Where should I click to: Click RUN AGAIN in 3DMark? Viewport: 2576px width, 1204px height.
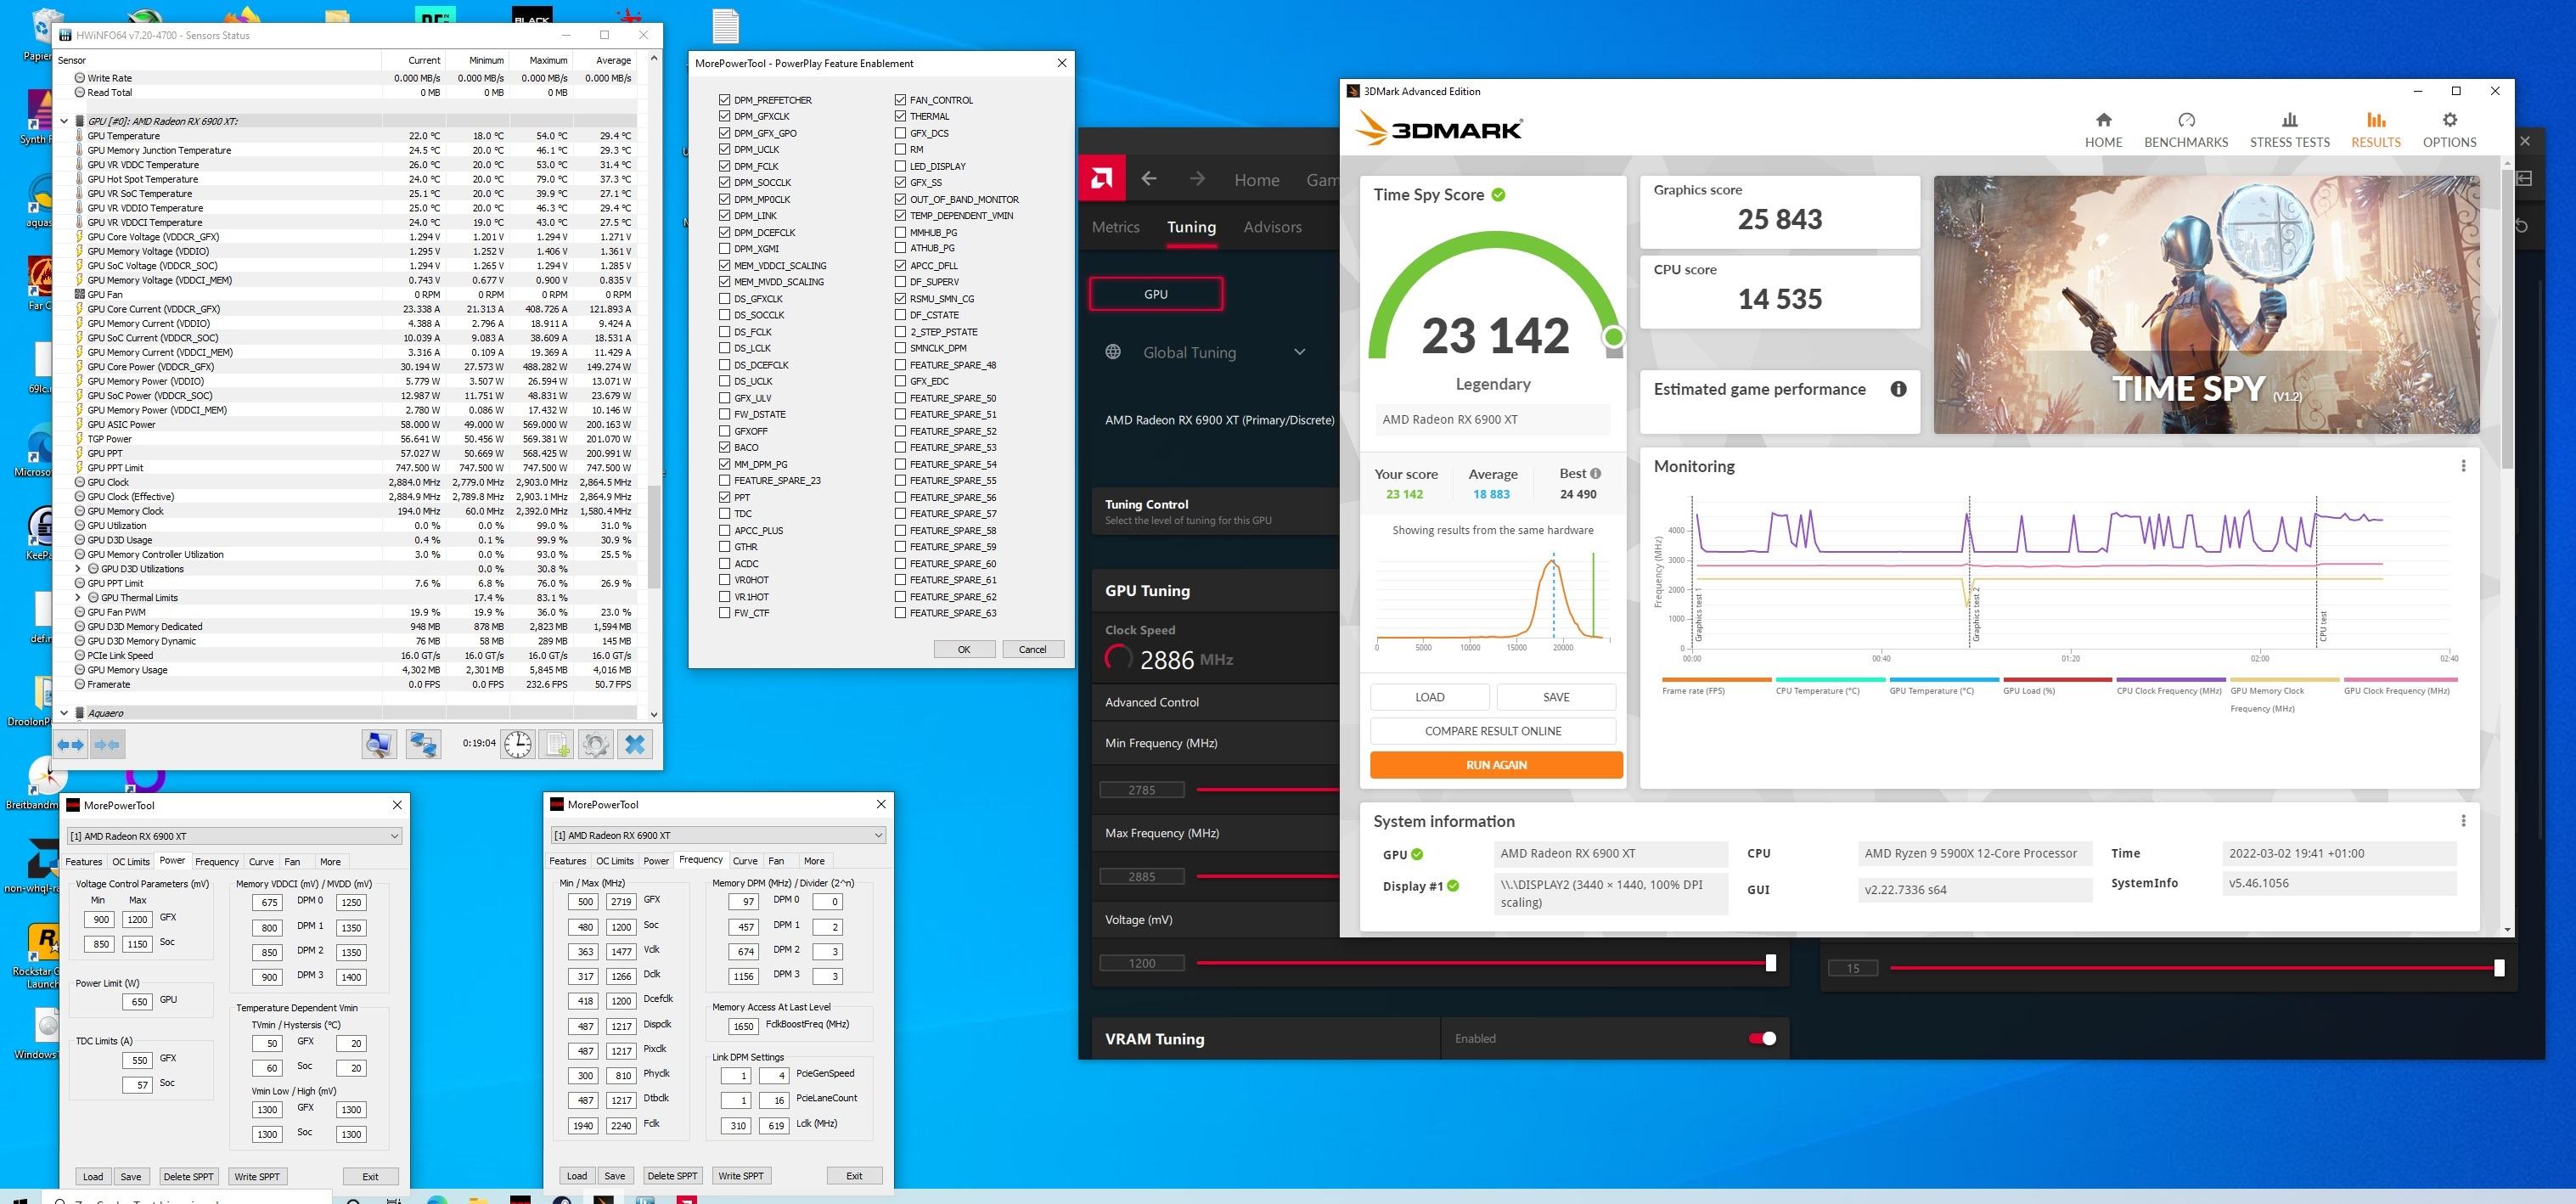tap(1496, 765)
